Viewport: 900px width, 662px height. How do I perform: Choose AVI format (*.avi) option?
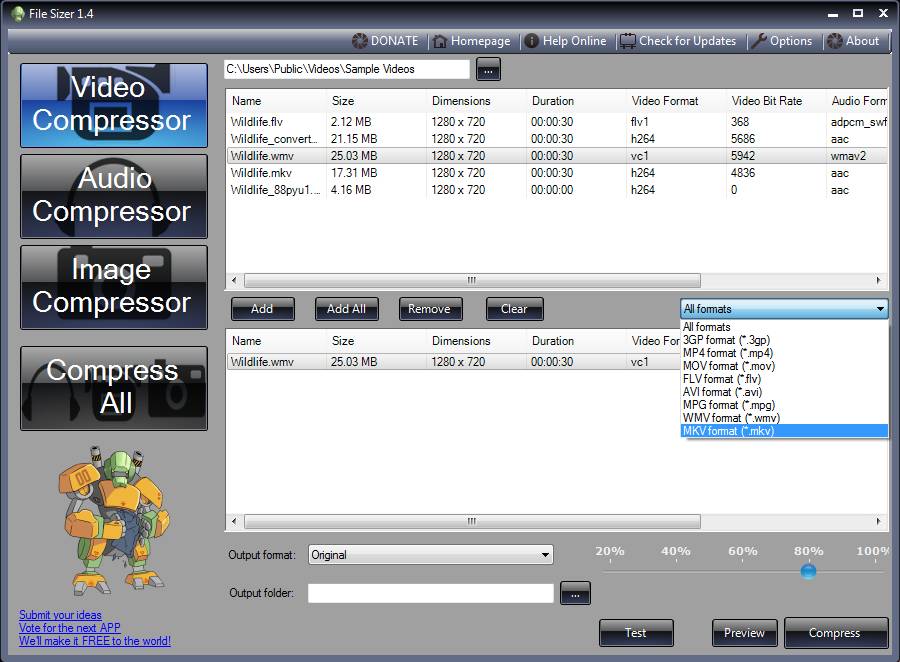784,392
